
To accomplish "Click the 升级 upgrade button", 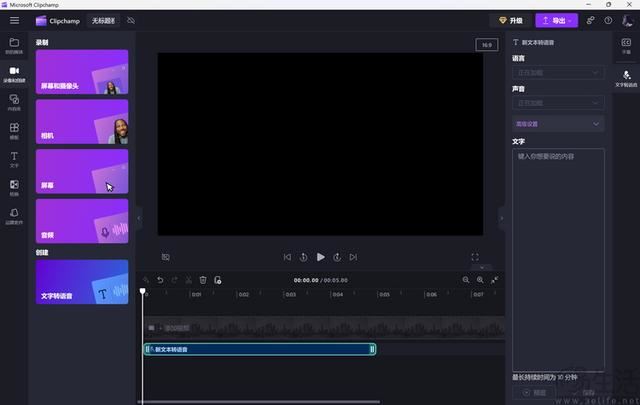I will pyautogui.click(x=511, y=20).
